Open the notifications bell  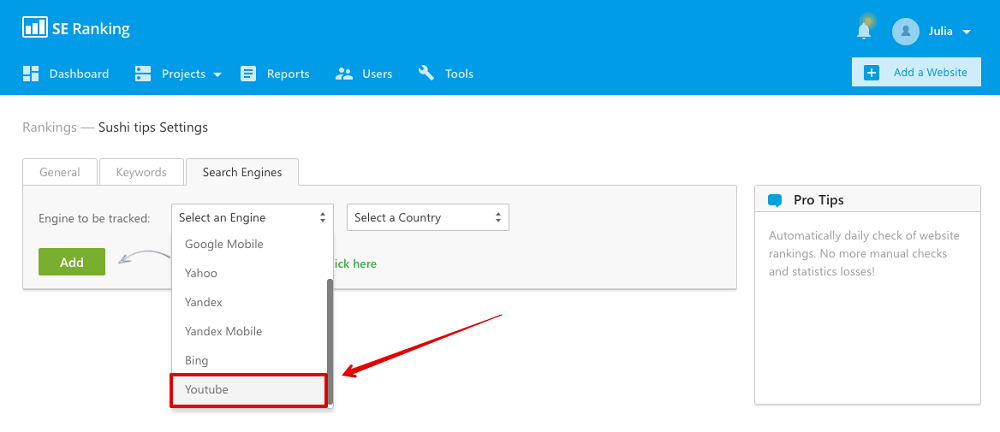[864, 31]
